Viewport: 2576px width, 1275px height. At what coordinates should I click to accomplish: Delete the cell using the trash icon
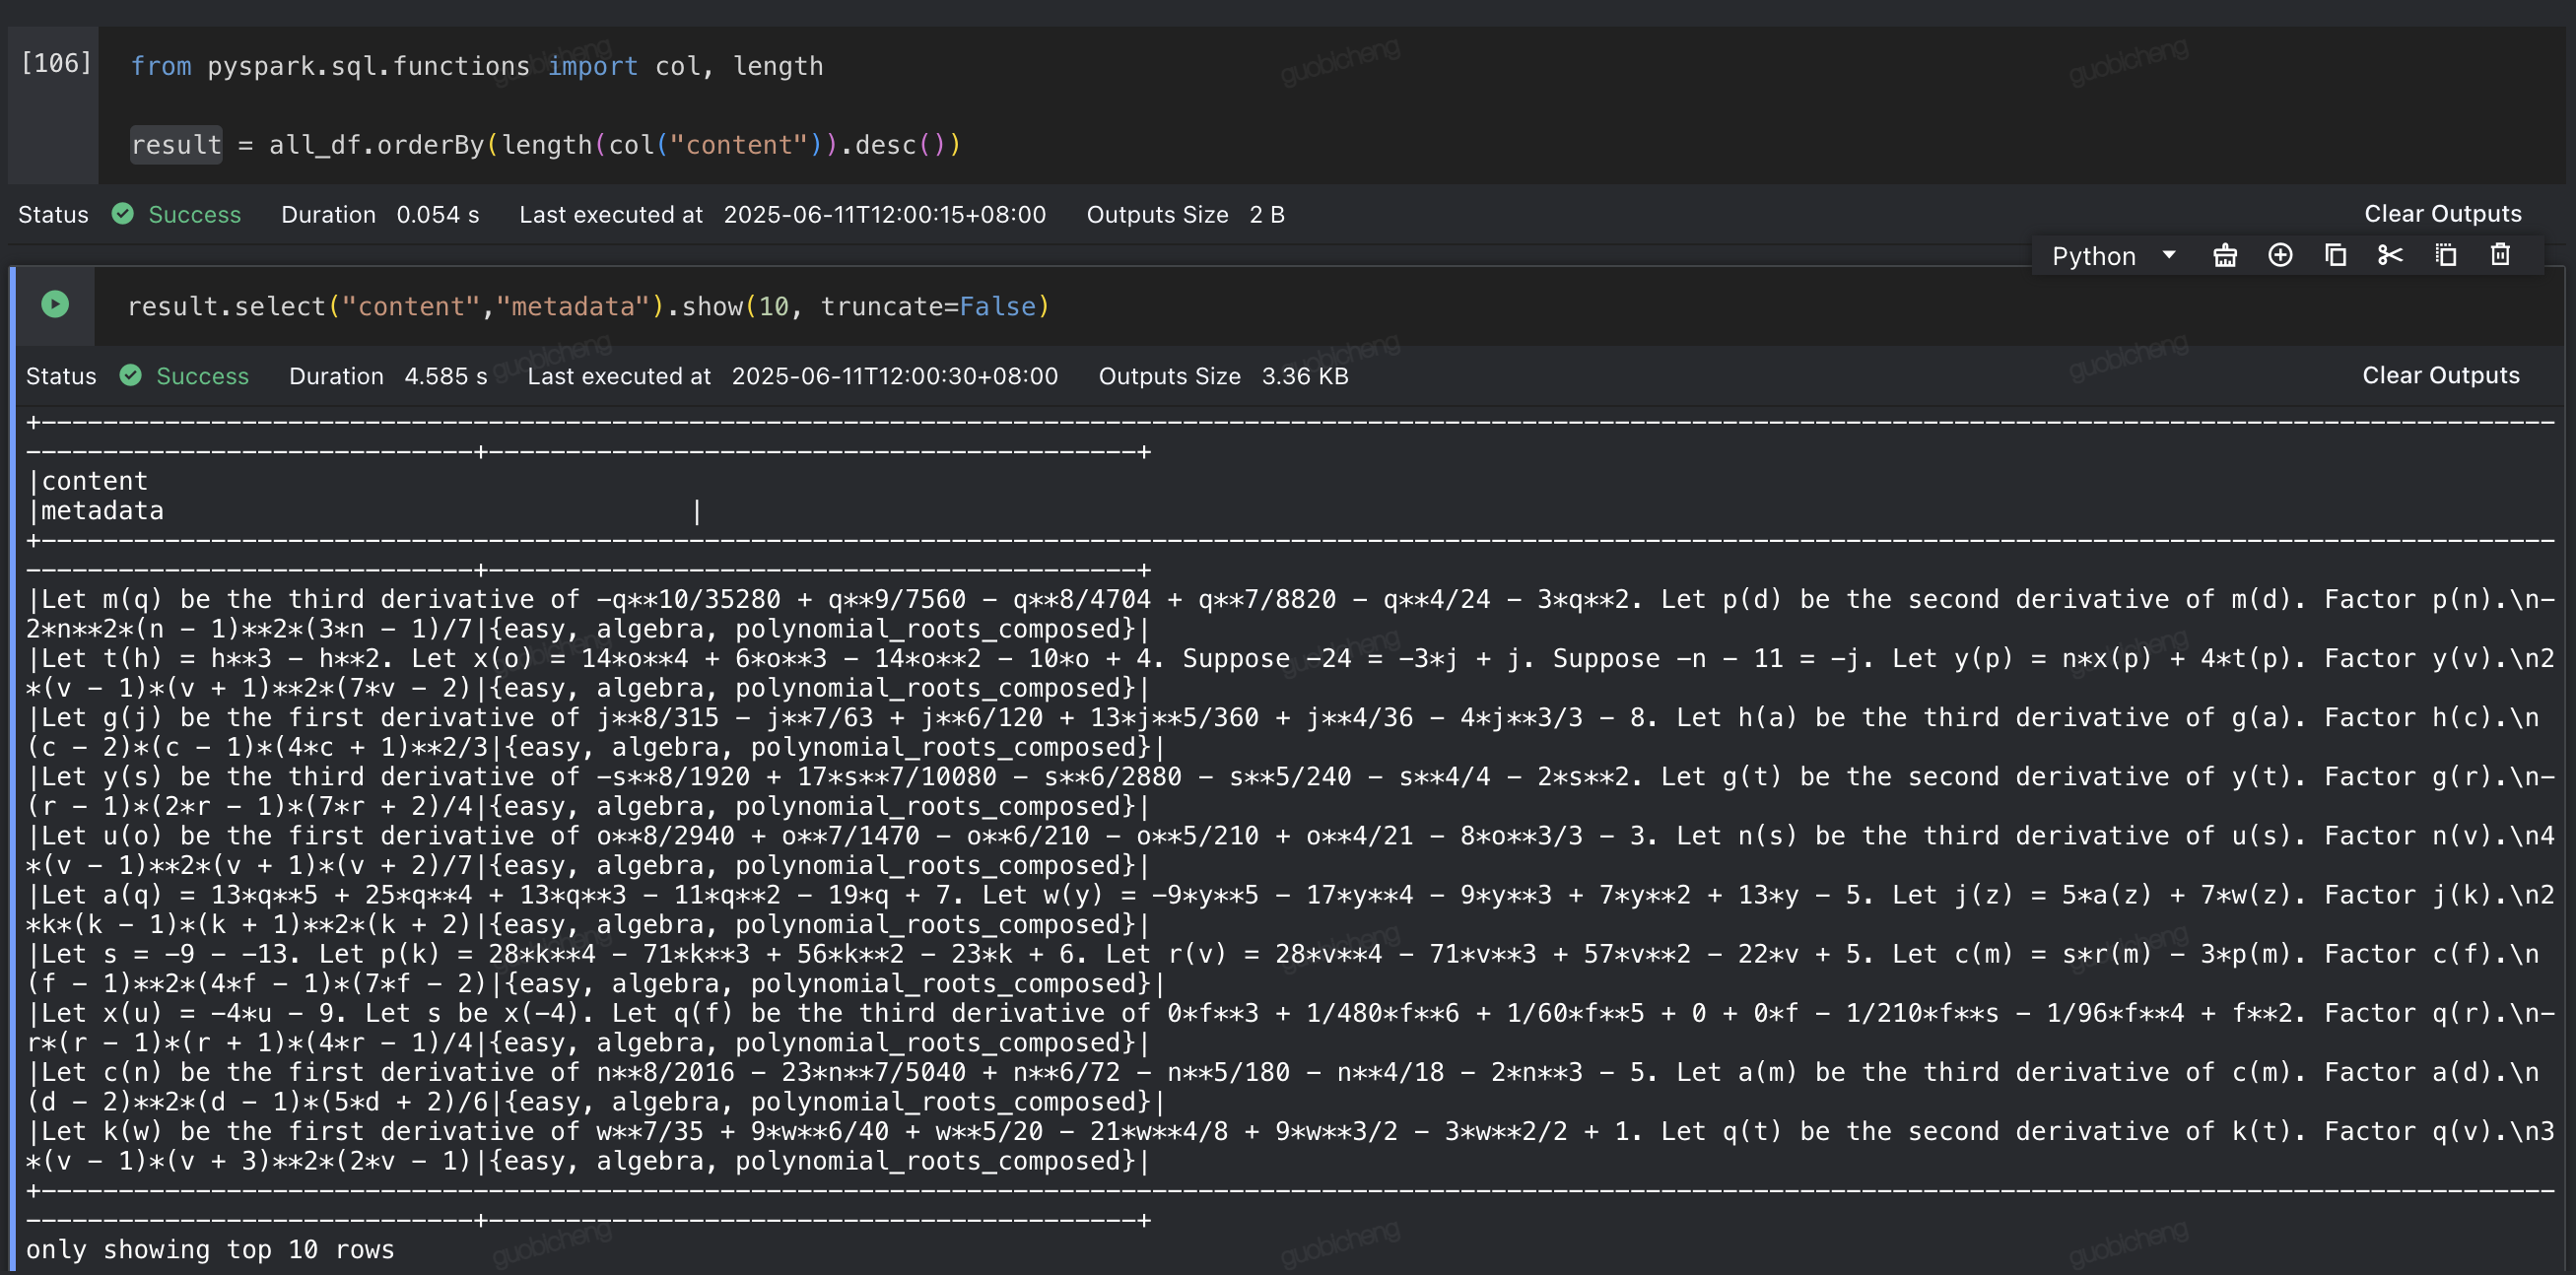(2499, 255)
